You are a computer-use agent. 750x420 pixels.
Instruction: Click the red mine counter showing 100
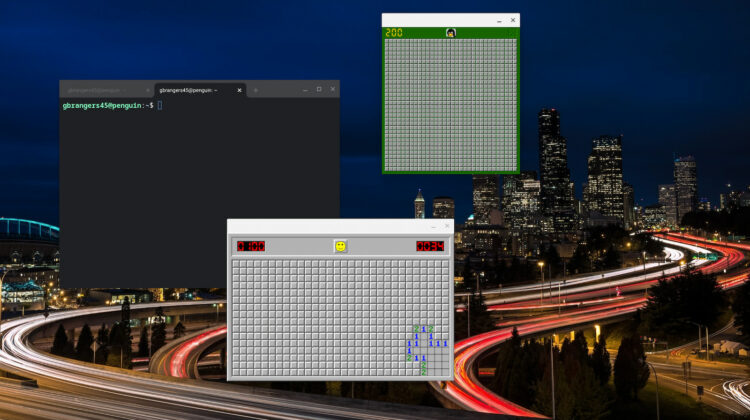(x=250, y=246)
